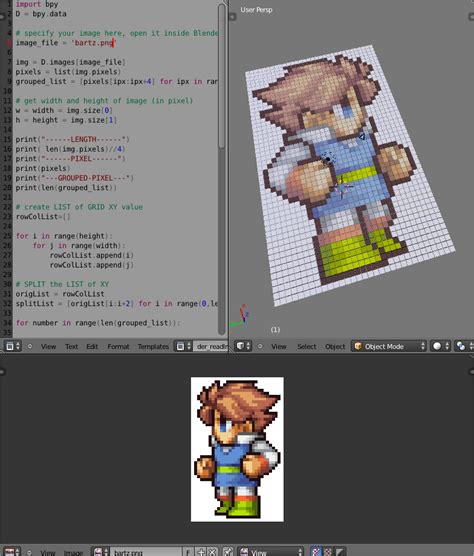
Task: Open the Edit menu in Text Editor
Action: pos(92,346)
